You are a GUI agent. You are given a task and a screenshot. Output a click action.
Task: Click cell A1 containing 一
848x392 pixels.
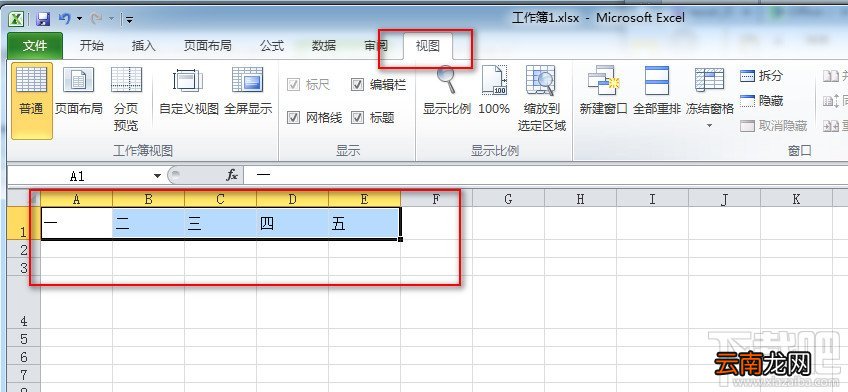click(76, 223)
